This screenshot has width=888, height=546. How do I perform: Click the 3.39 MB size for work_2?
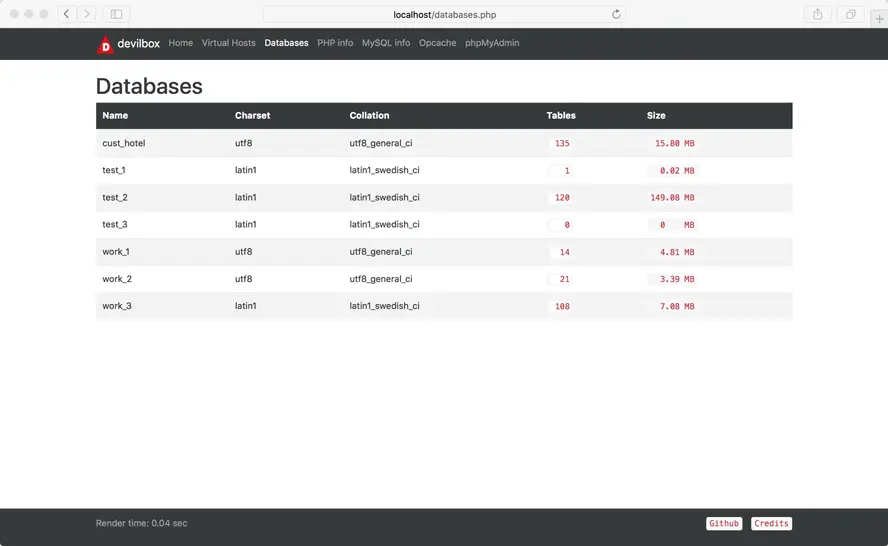coord(677,279)
